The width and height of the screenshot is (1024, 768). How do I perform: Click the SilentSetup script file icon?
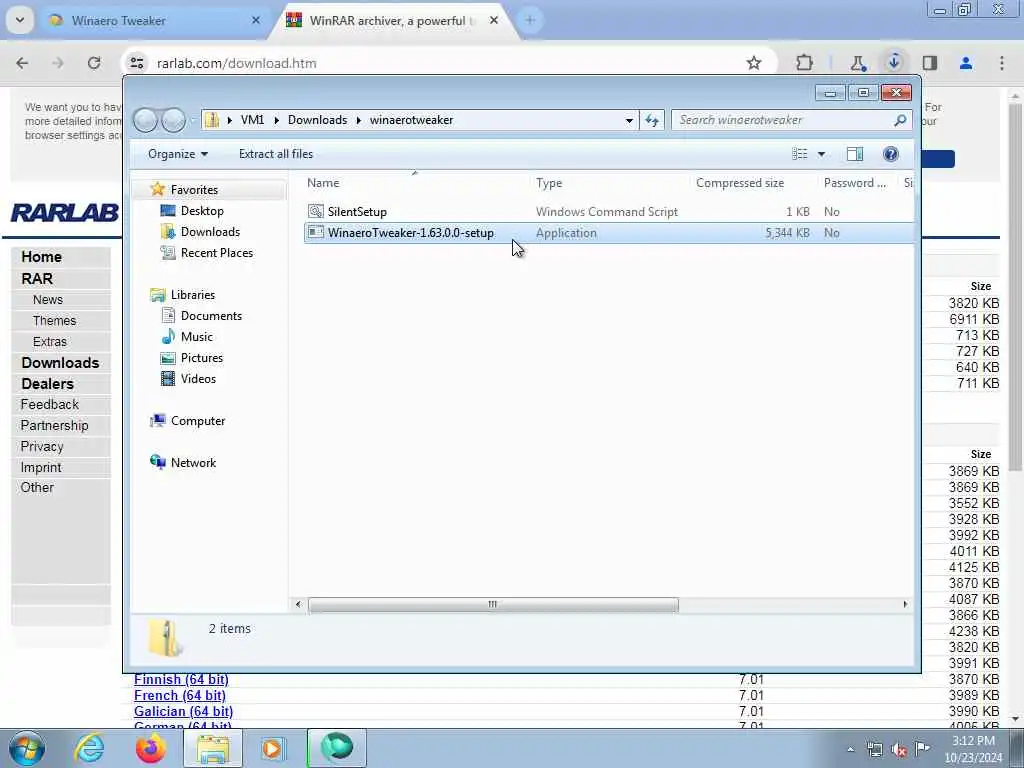(x=316, y=211)
